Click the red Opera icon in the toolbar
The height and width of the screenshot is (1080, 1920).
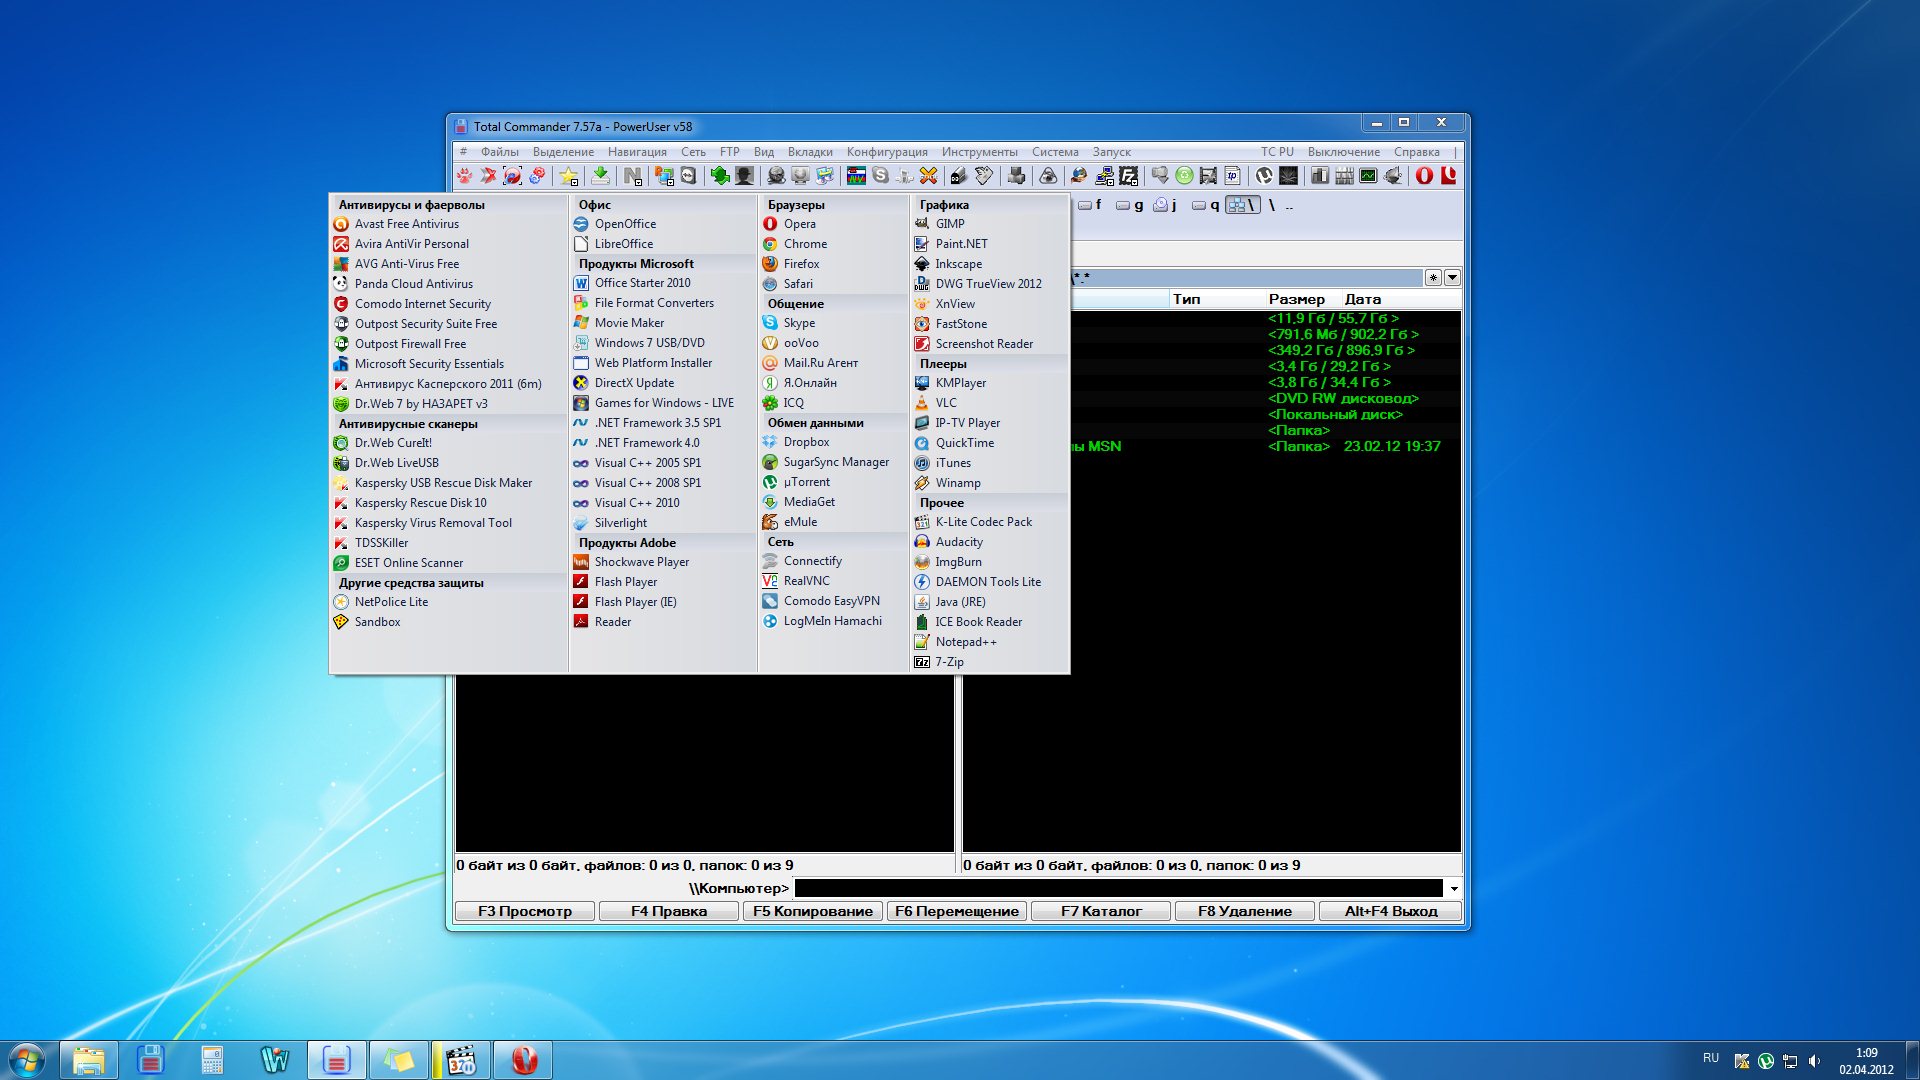pos(1424,176)
